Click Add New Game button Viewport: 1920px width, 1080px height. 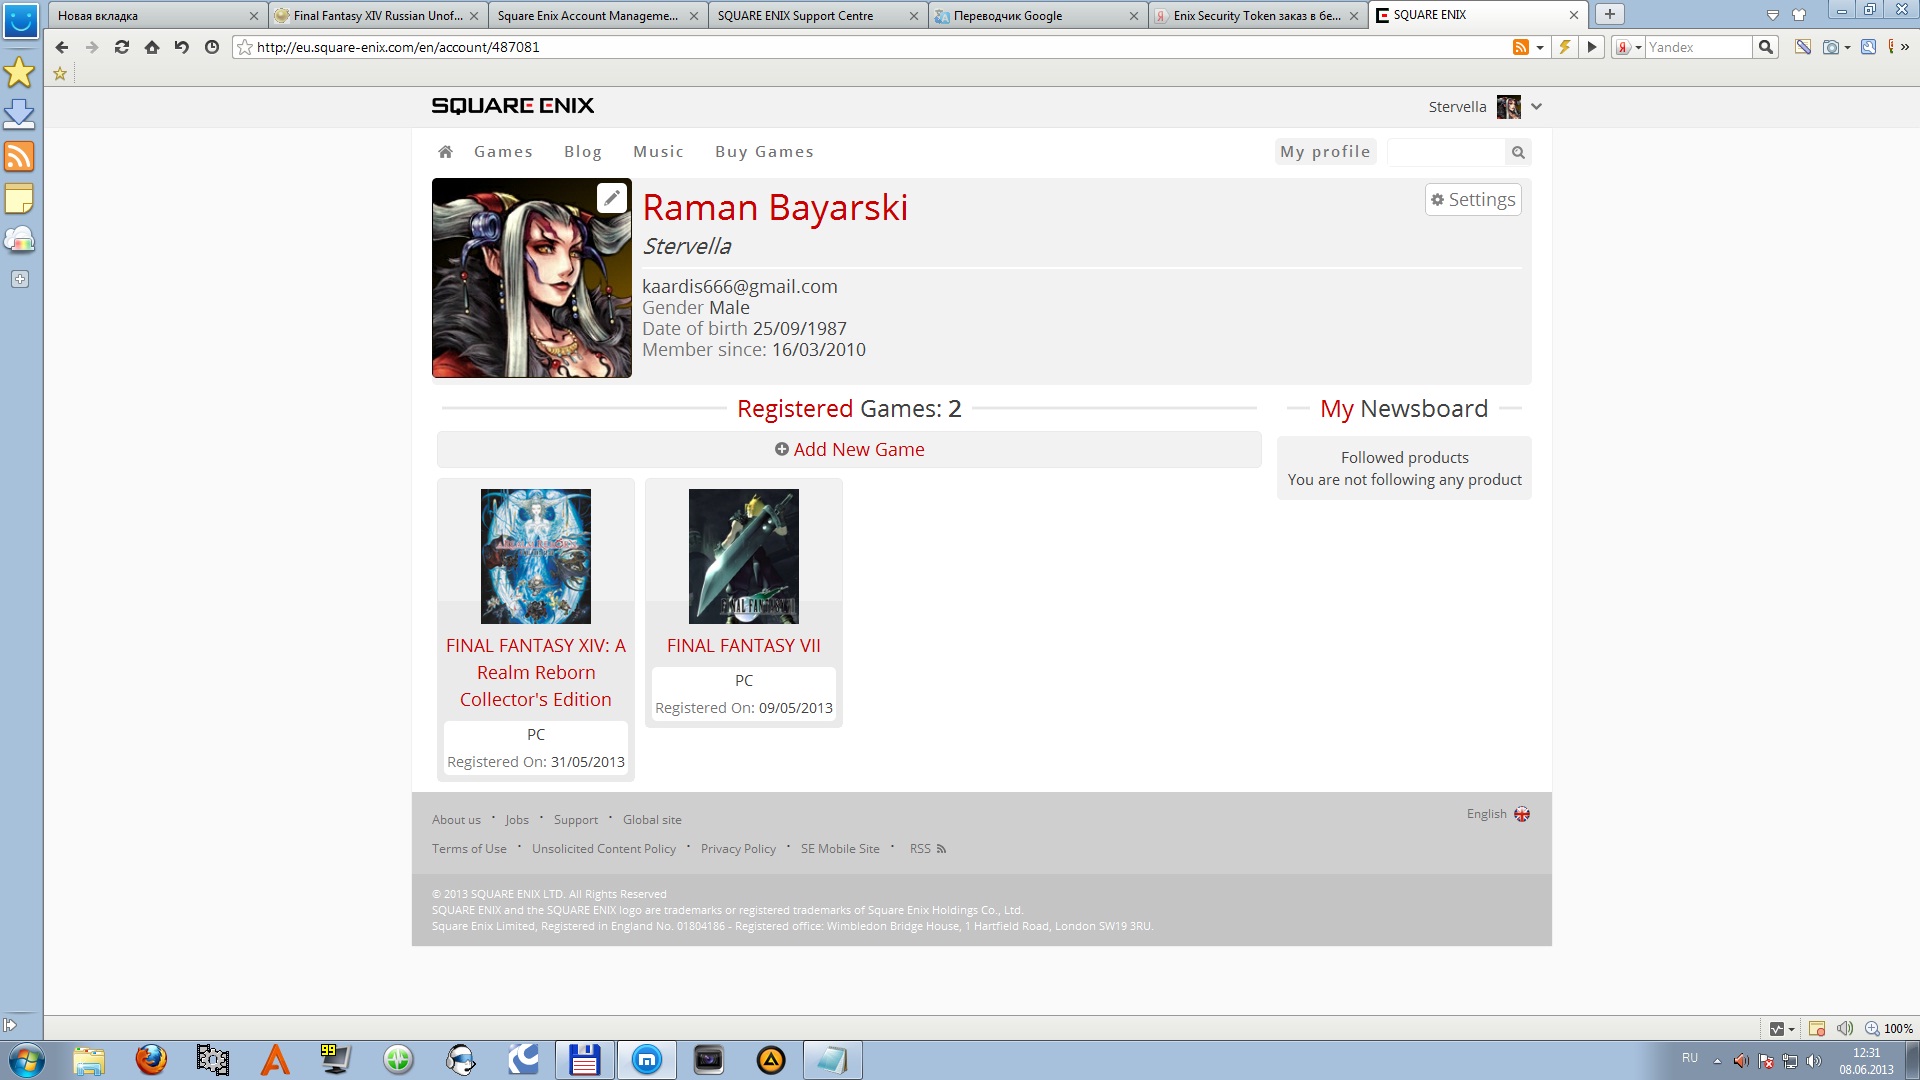(849, 450)
